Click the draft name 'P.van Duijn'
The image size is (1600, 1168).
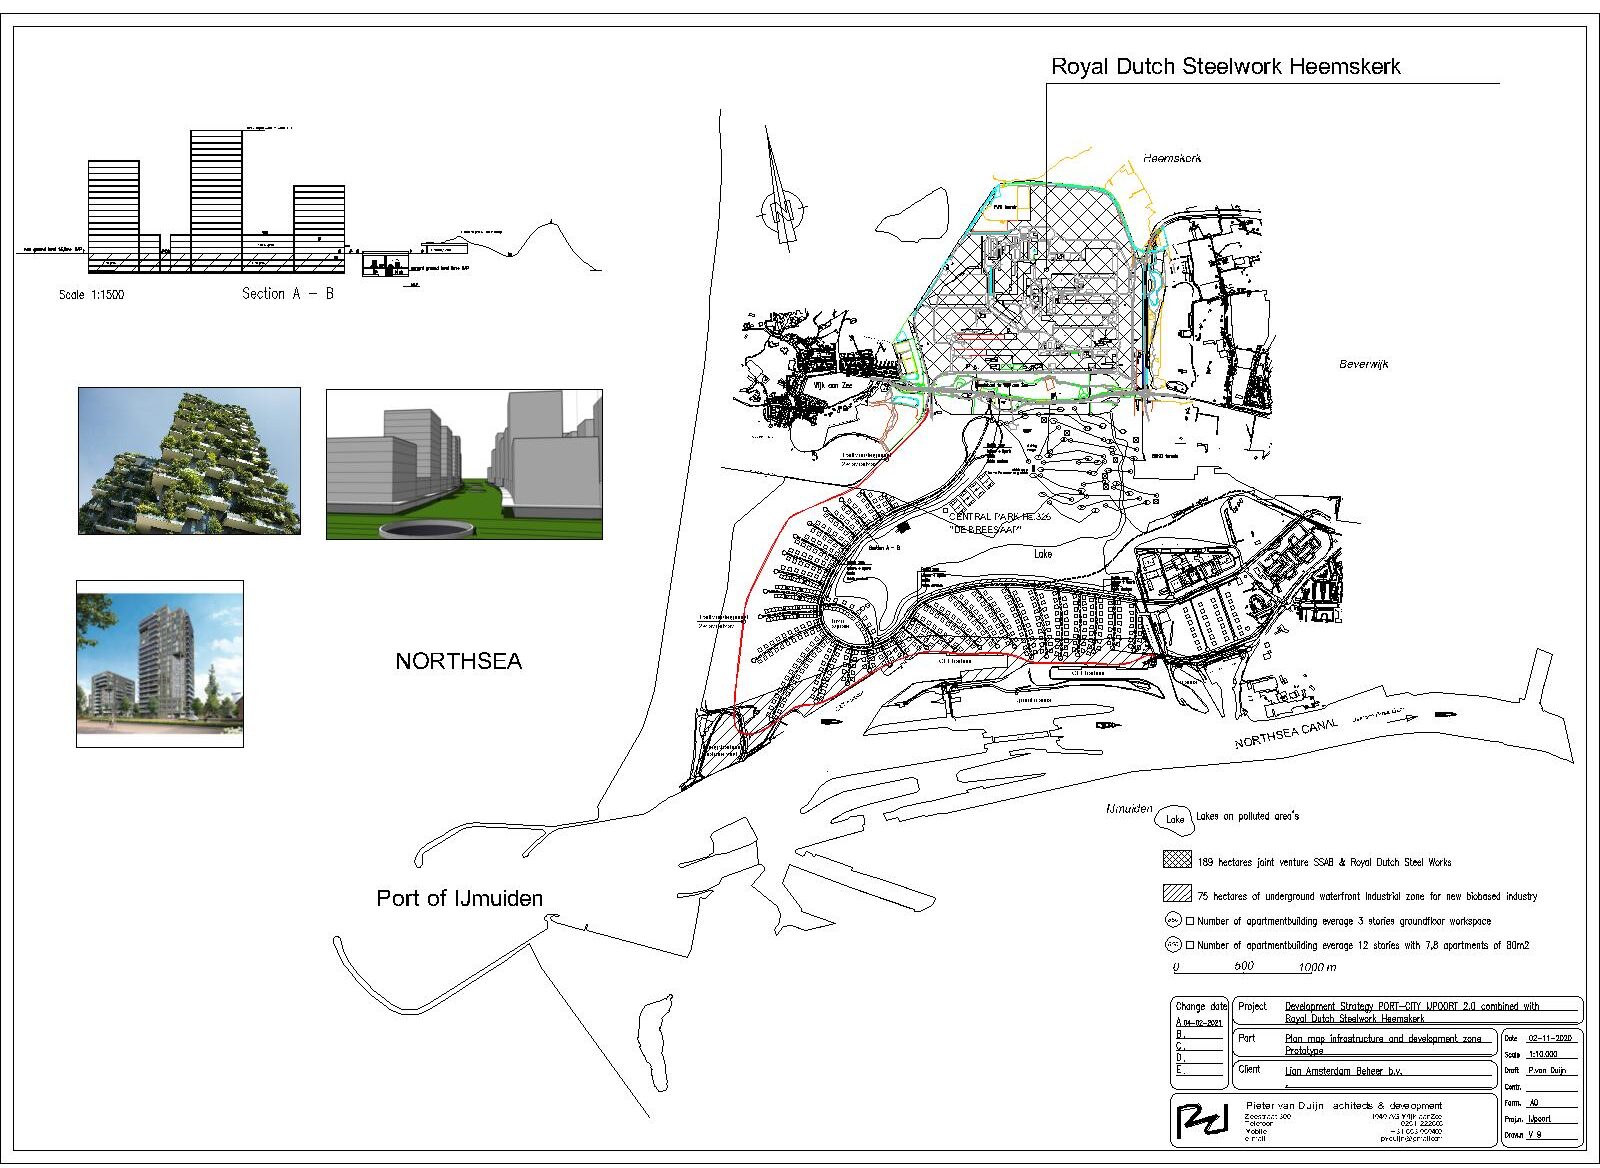click(1548, 1070)
